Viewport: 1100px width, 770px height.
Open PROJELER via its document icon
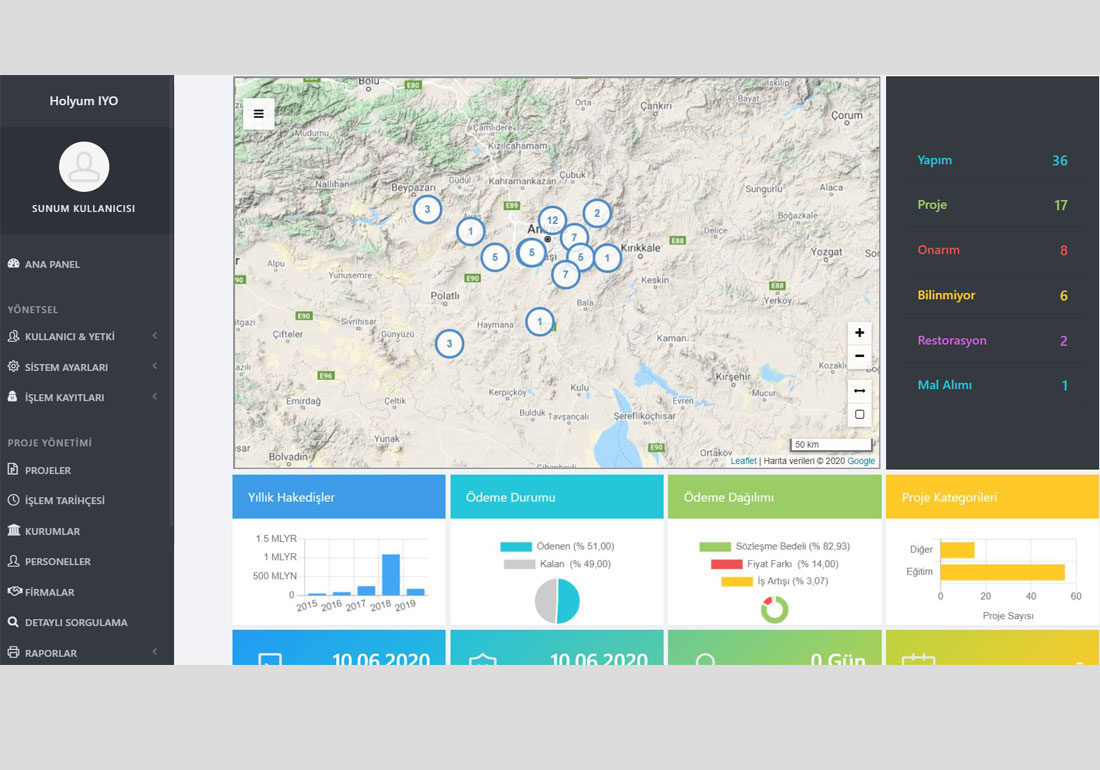(13, 469)
